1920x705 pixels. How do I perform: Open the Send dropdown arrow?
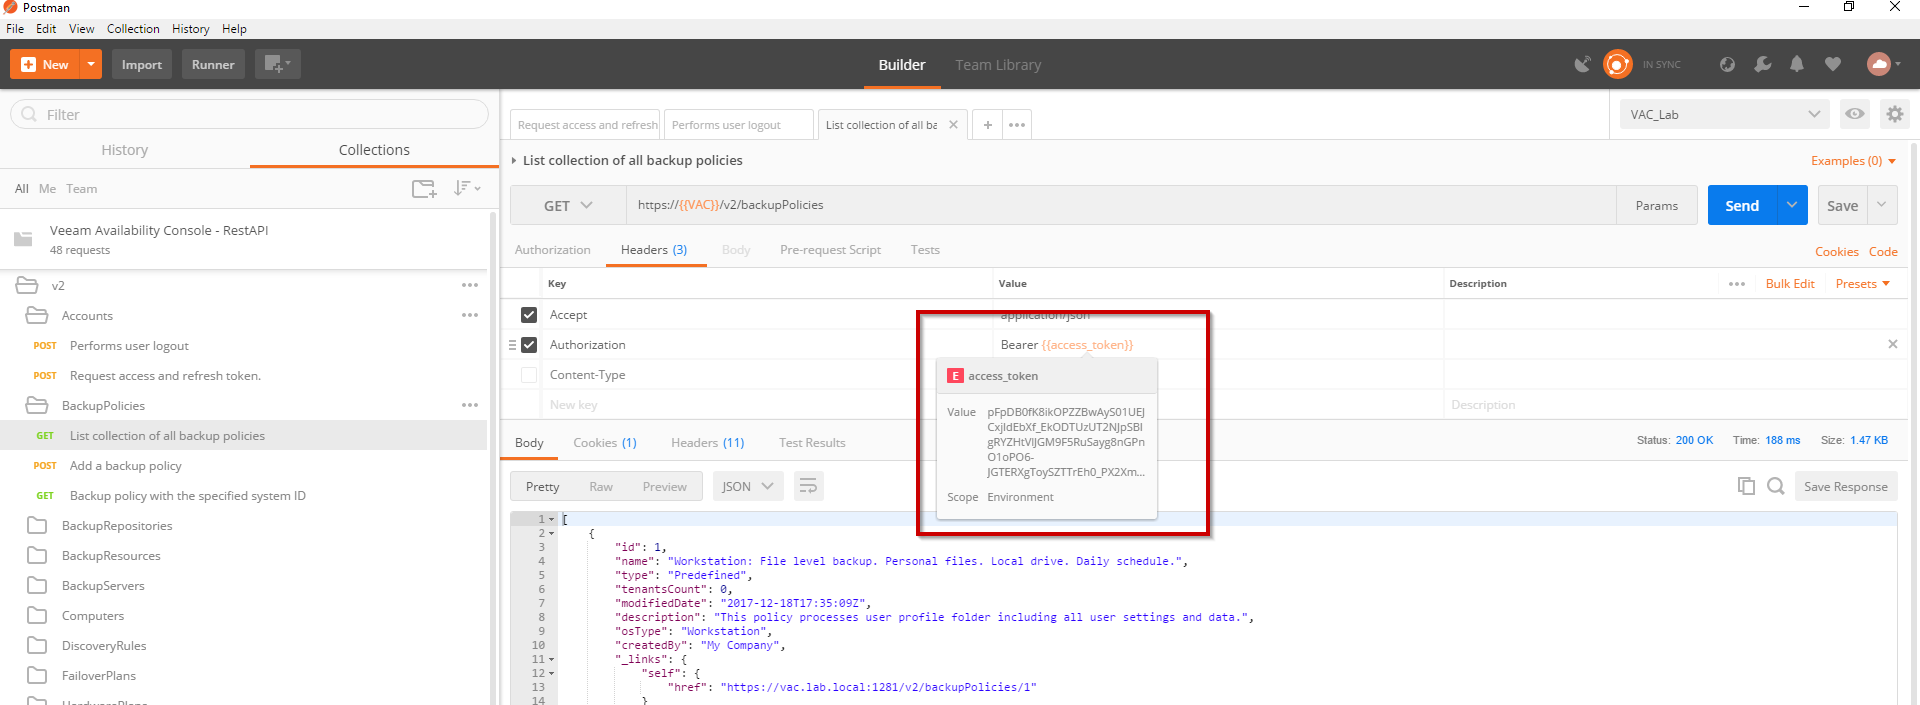1792,205
